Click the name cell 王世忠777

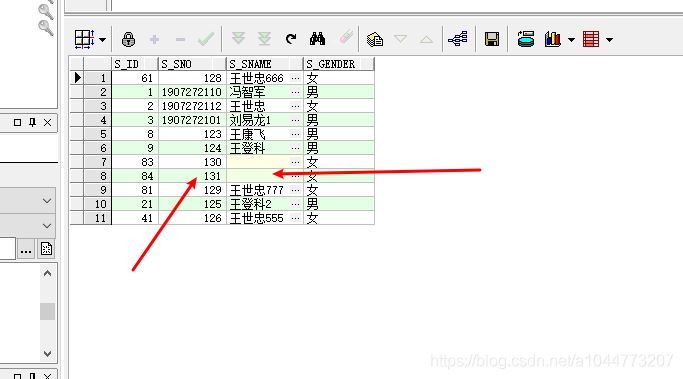pyautogui.click(x=257, y=190)
